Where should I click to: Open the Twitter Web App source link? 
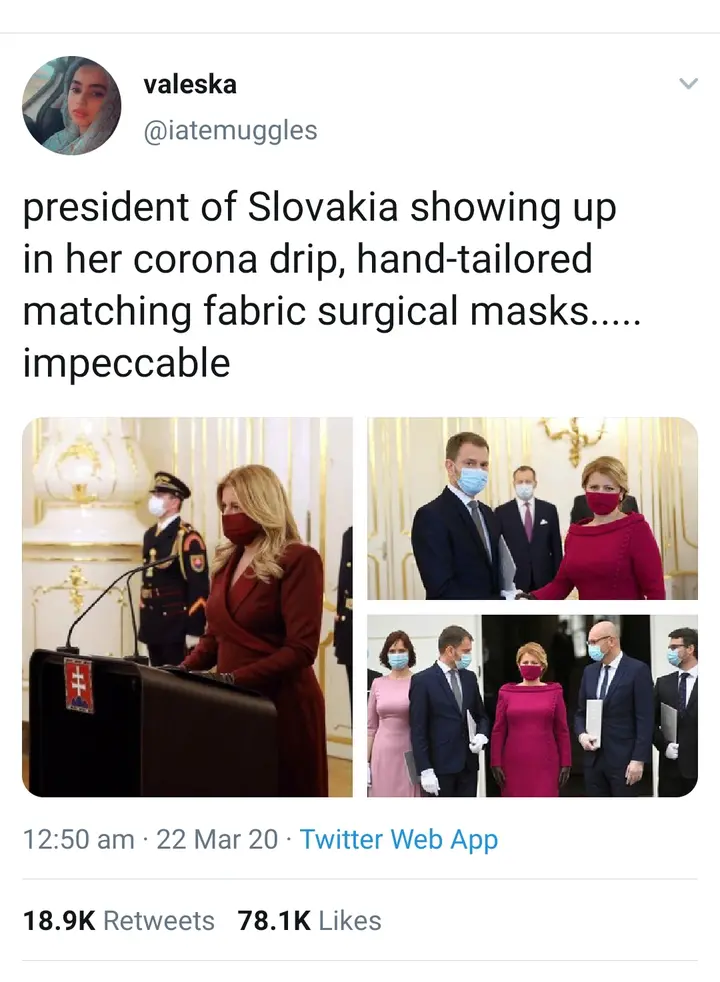399,840
